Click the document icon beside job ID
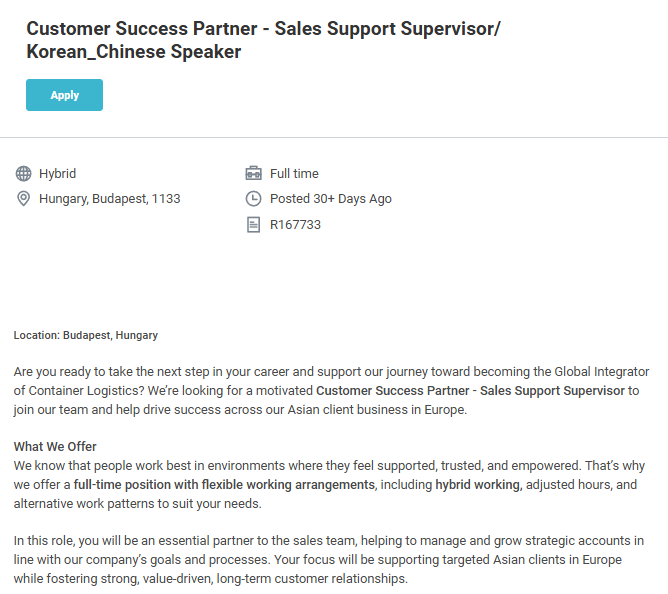The height and width of the screenshot is (594, 668). (x=253, y=225)
